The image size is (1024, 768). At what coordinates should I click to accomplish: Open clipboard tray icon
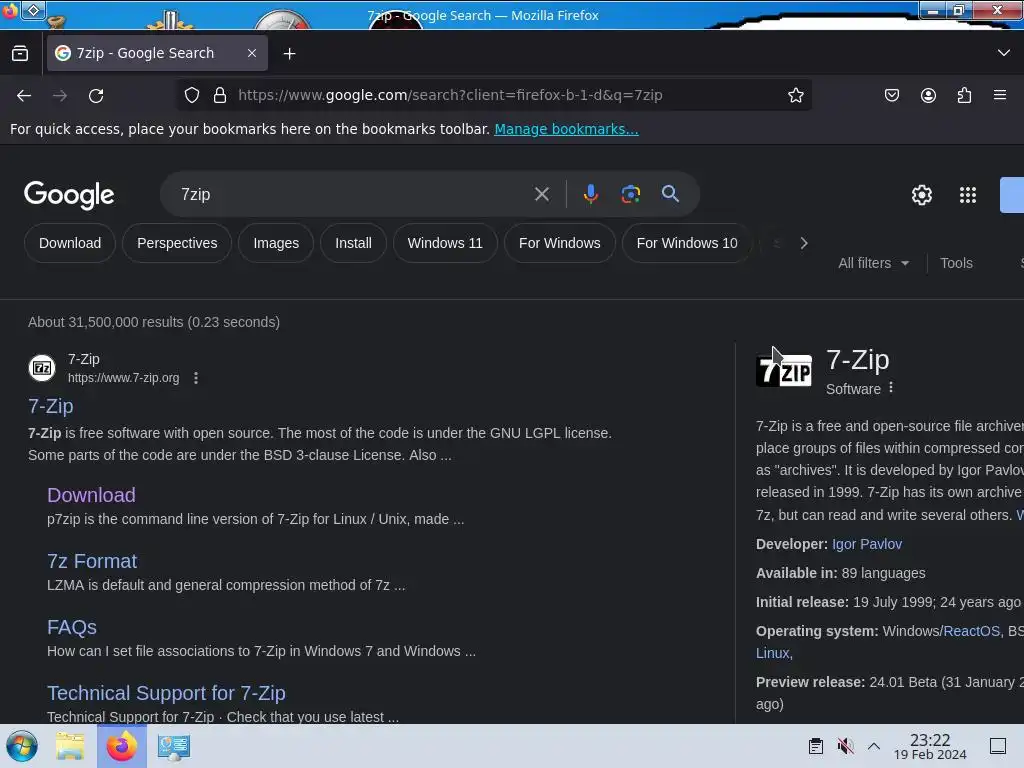pos(816,746)
